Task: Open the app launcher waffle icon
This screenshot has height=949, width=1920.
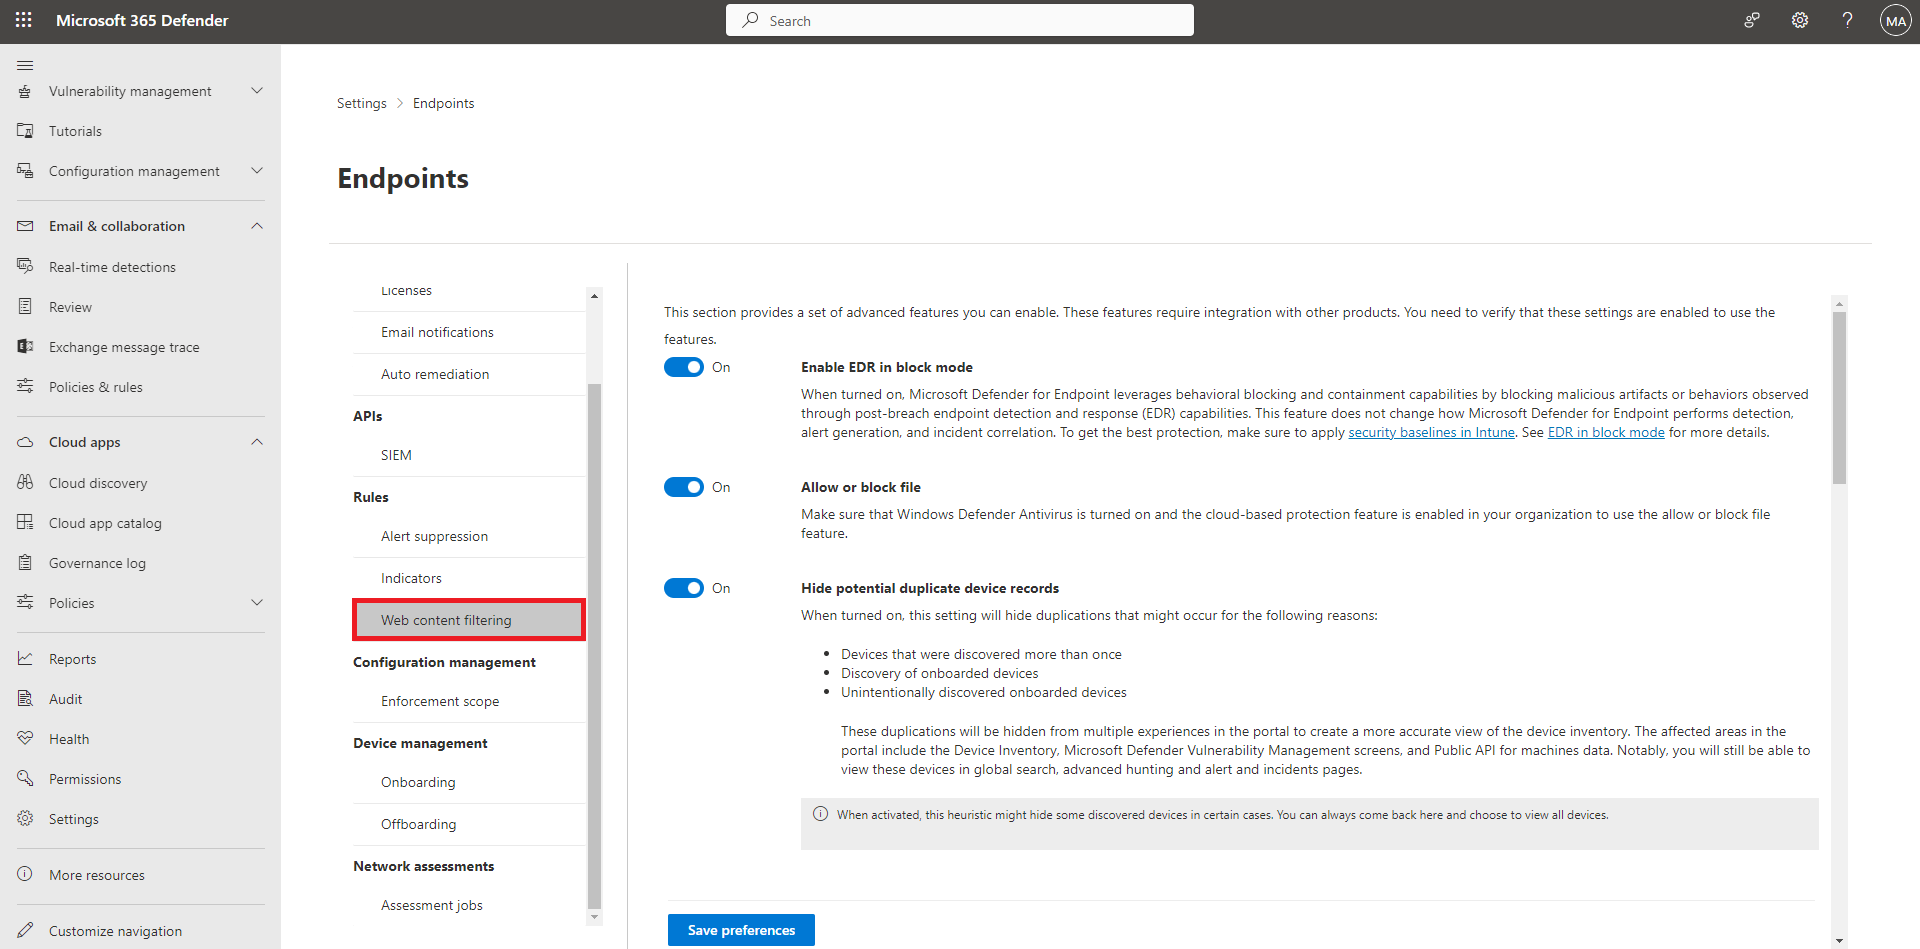Action: tap(24, 20)
